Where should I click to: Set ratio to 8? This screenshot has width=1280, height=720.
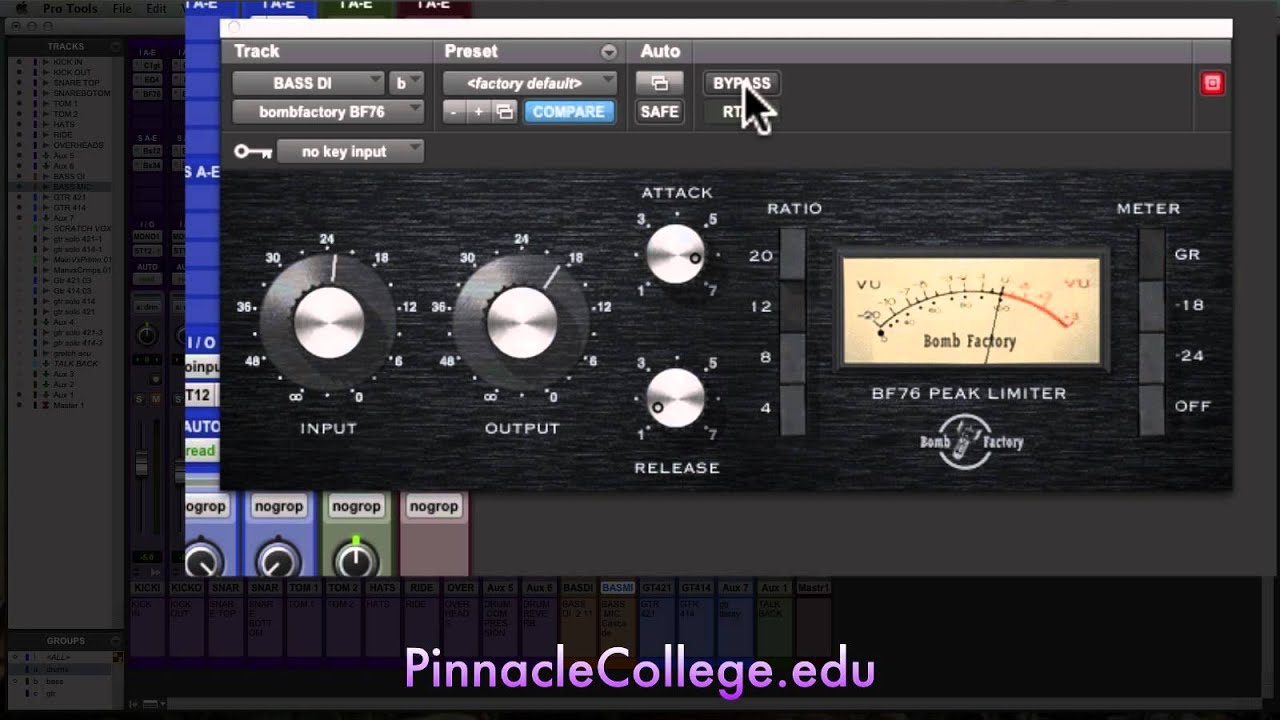click(x=792, y=357)
